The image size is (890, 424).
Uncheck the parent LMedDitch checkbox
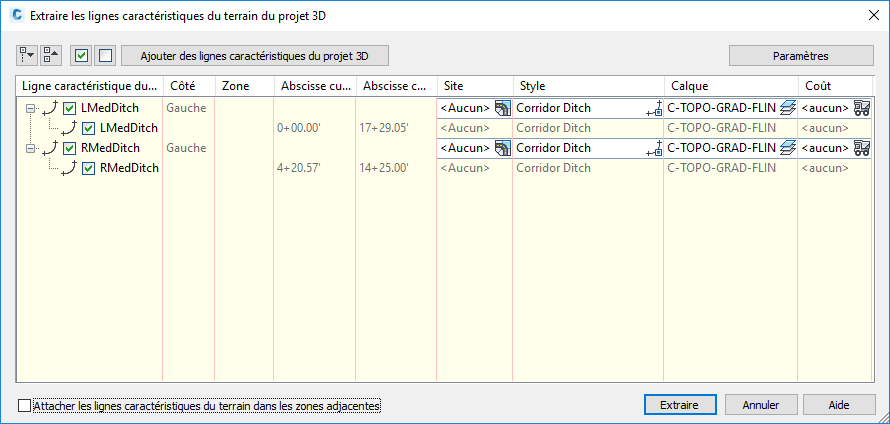pyautogui.click(x=70, y=108)
